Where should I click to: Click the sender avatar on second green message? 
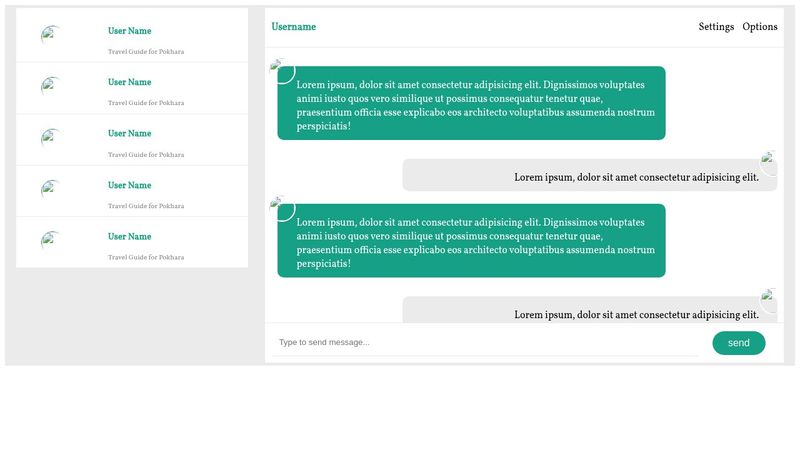point(282,209)
